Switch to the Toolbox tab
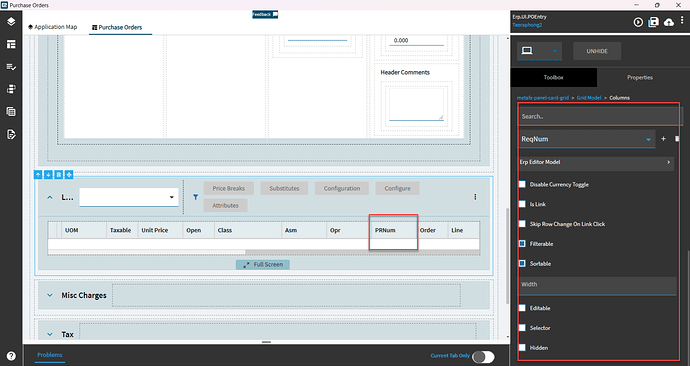Image resolution: width=690 pixels, height=366 pixels. 554,77
